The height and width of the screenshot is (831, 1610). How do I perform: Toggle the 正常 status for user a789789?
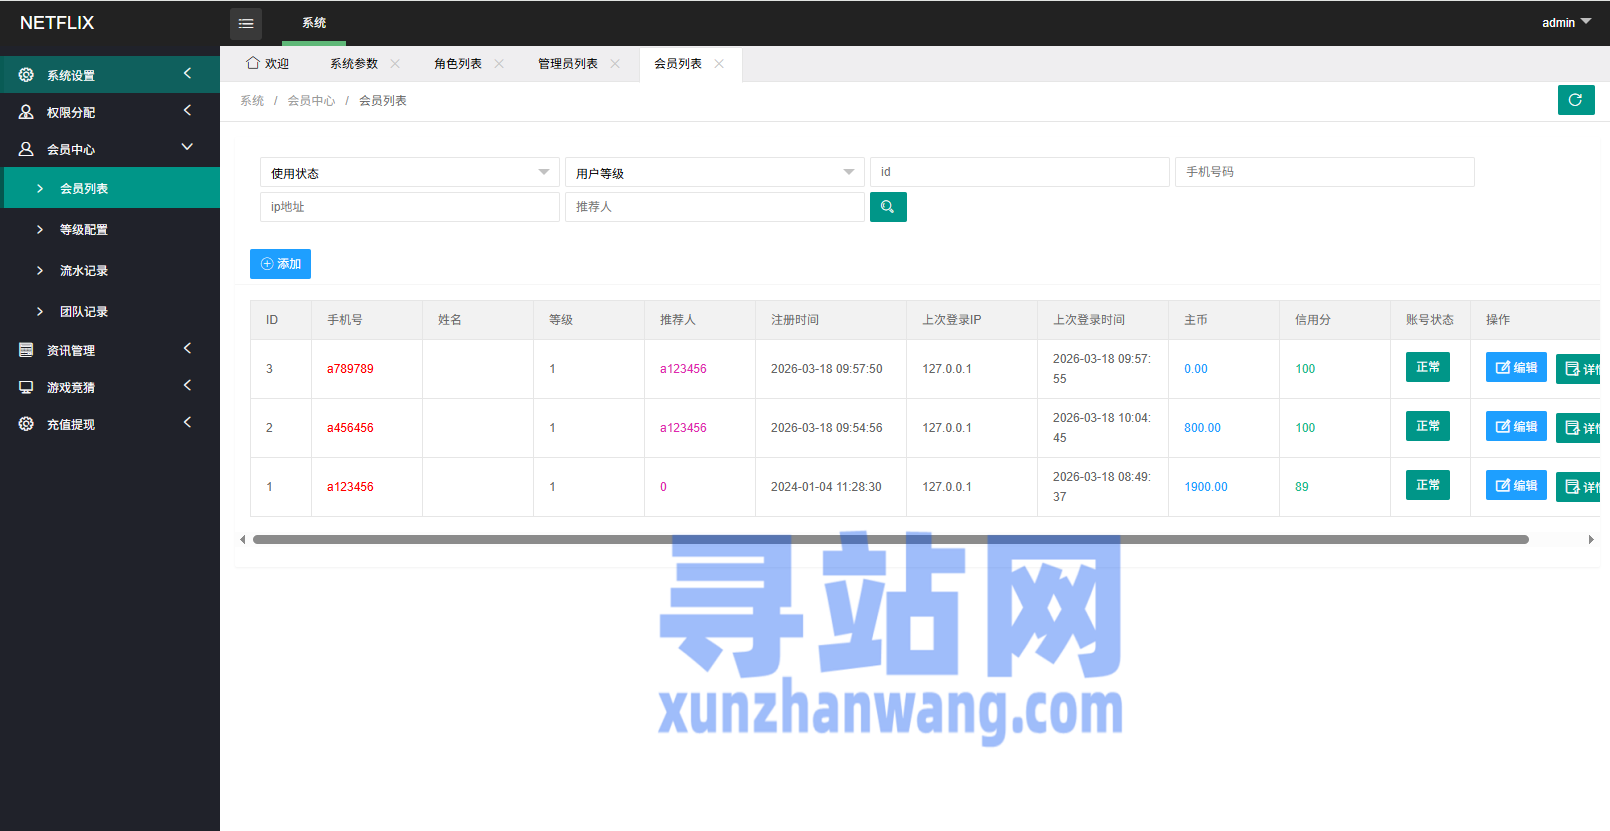tap(1427, 367)
